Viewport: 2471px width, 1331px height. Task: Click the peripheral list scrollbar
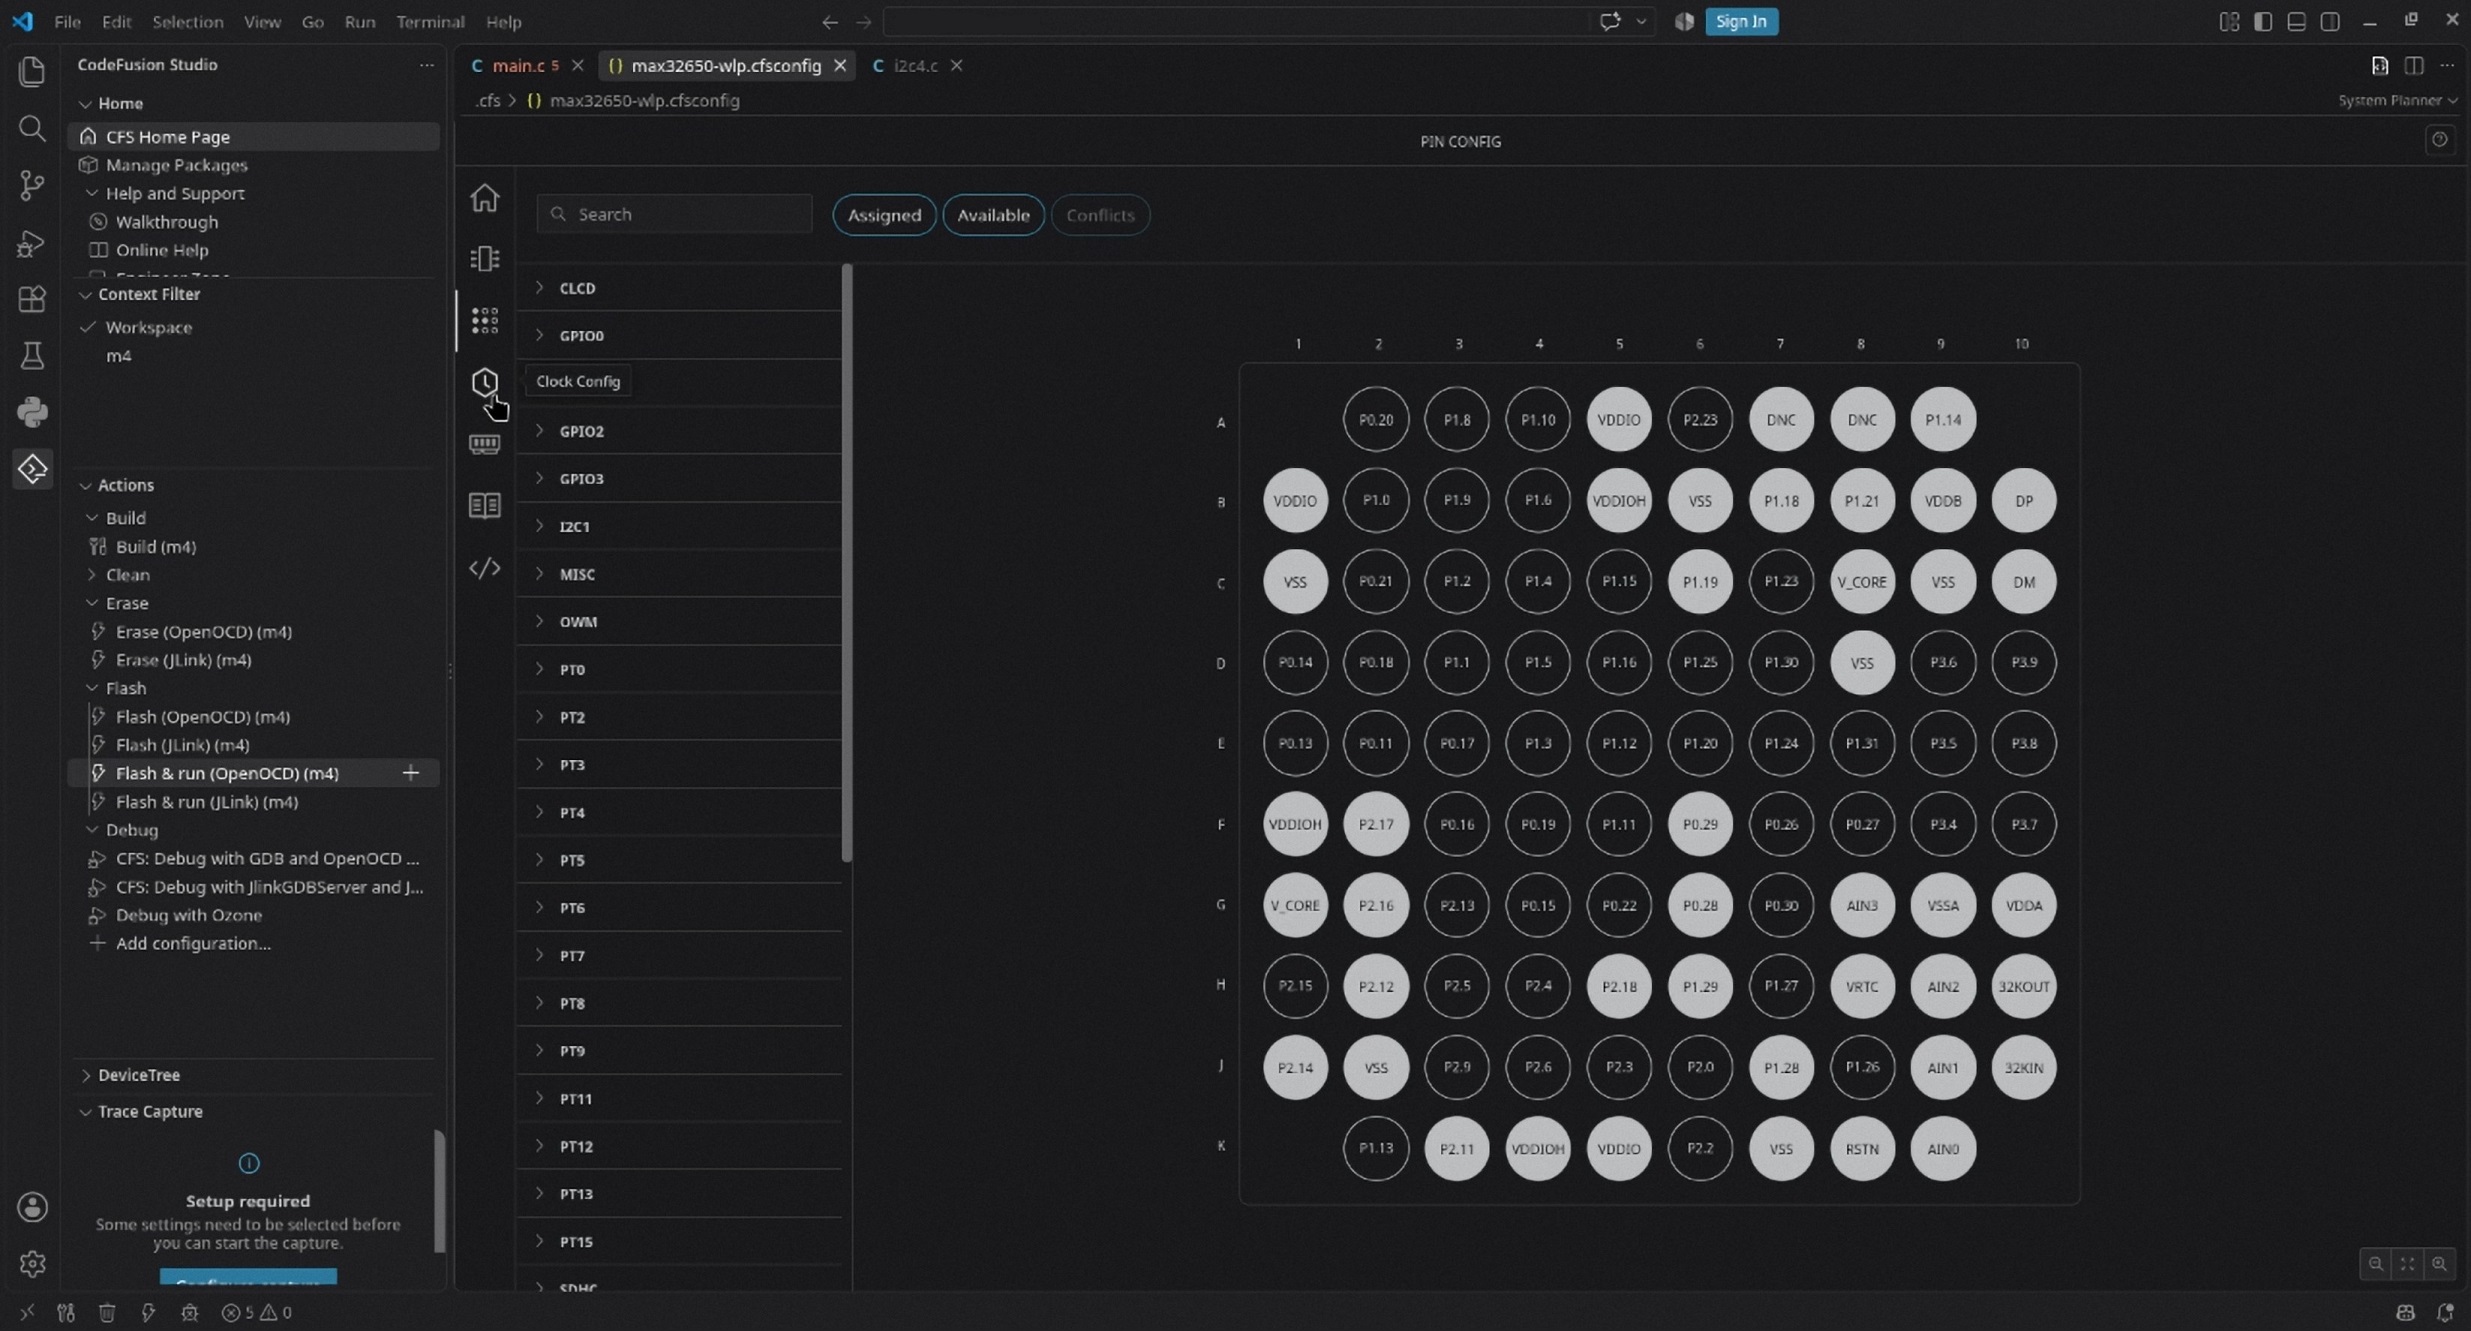[x=847, y=562]
